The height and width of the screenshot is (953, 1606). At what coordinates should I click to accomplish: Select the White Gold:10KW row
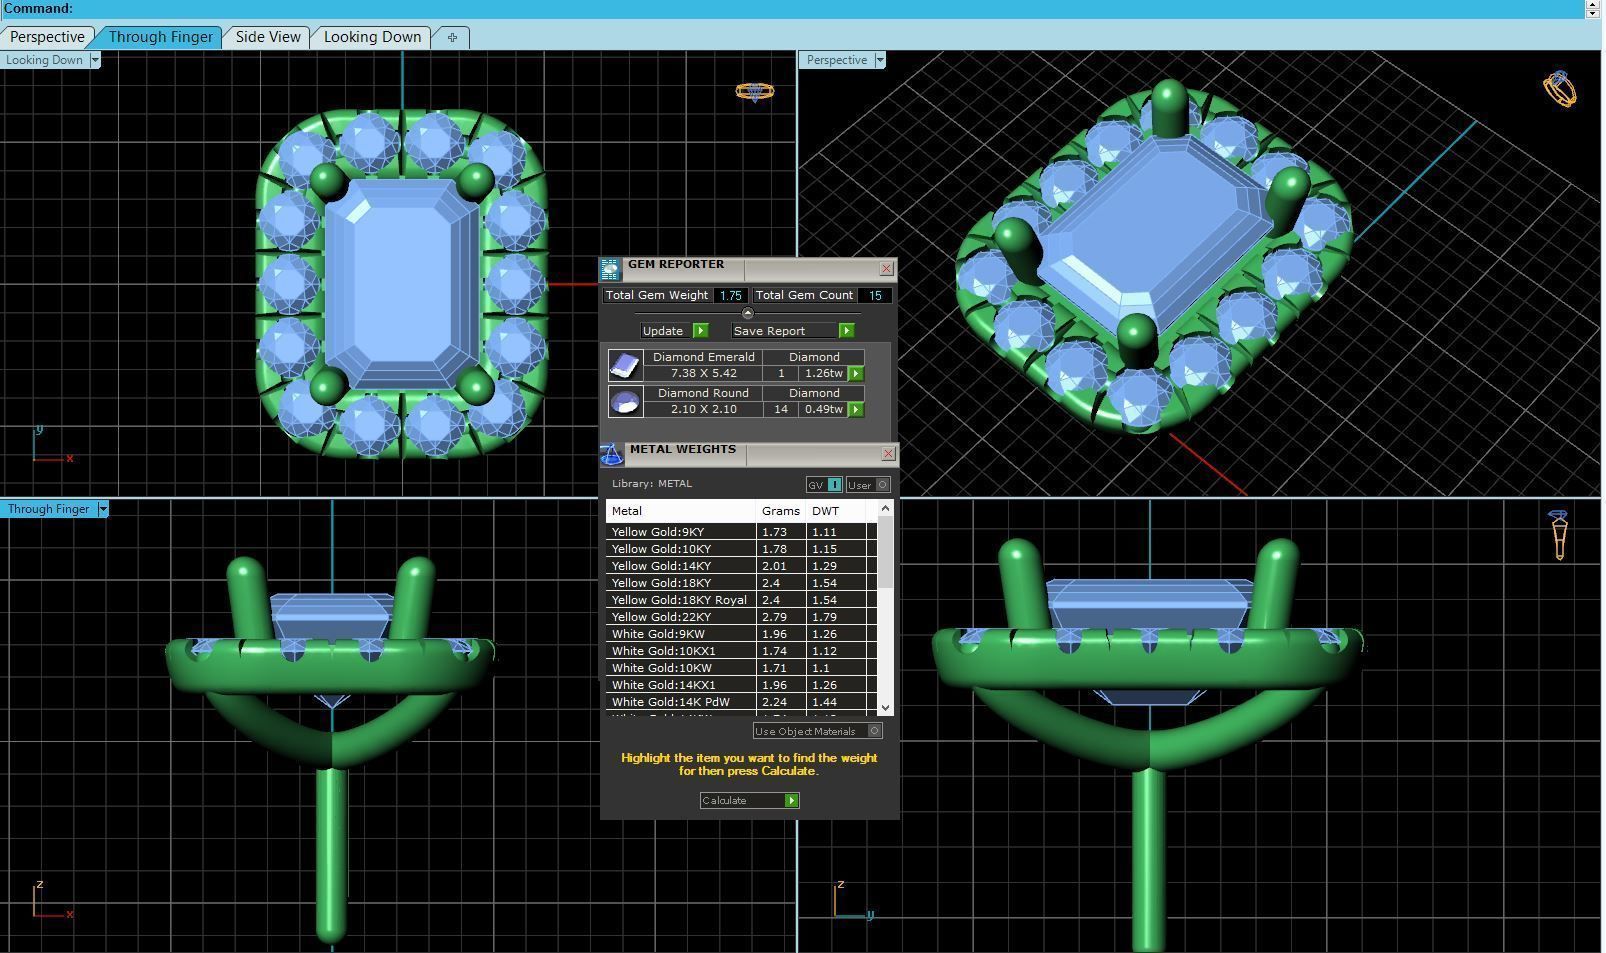pyautogui.click(x=741, y=668)
